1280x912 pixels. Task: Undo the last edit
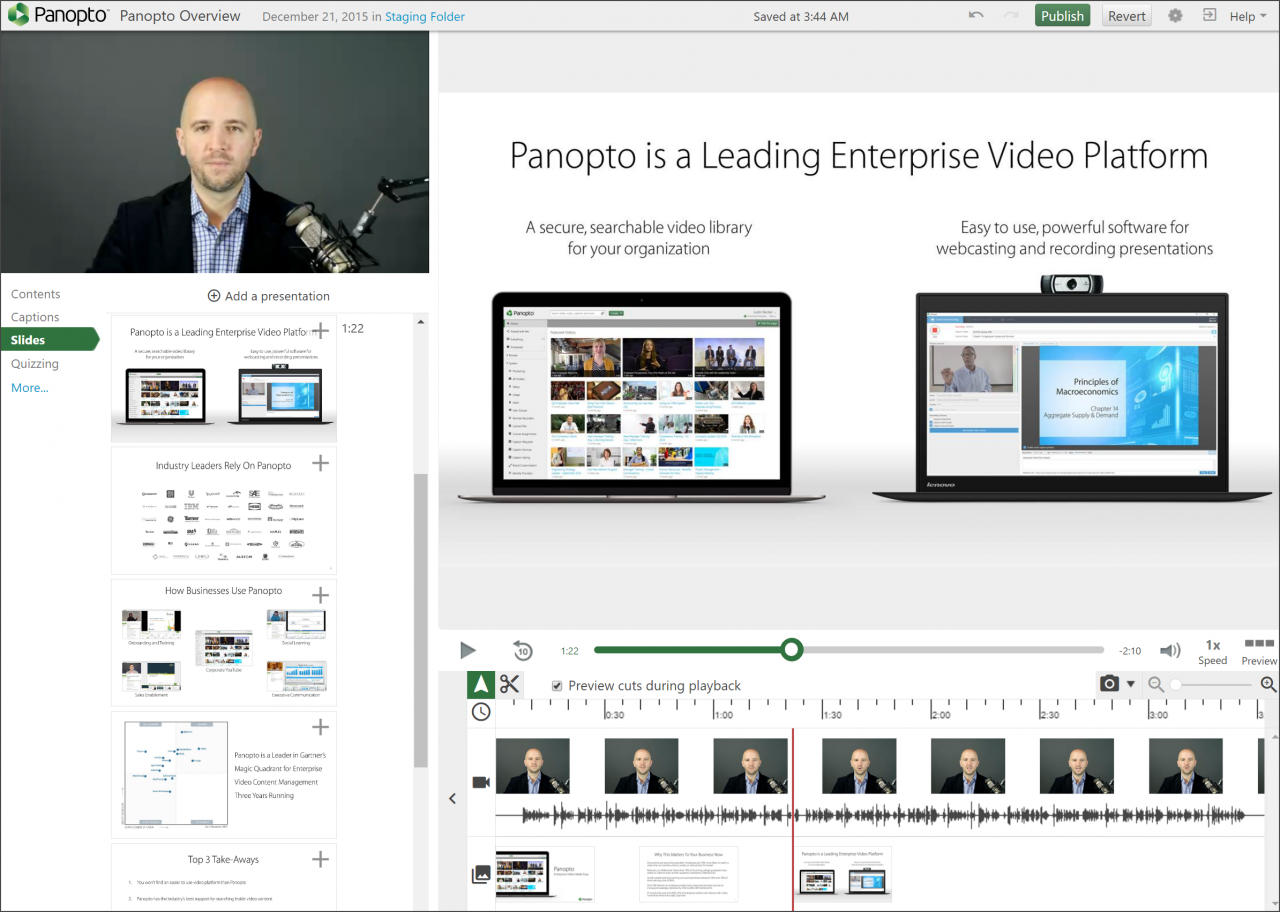pos(976,15)
